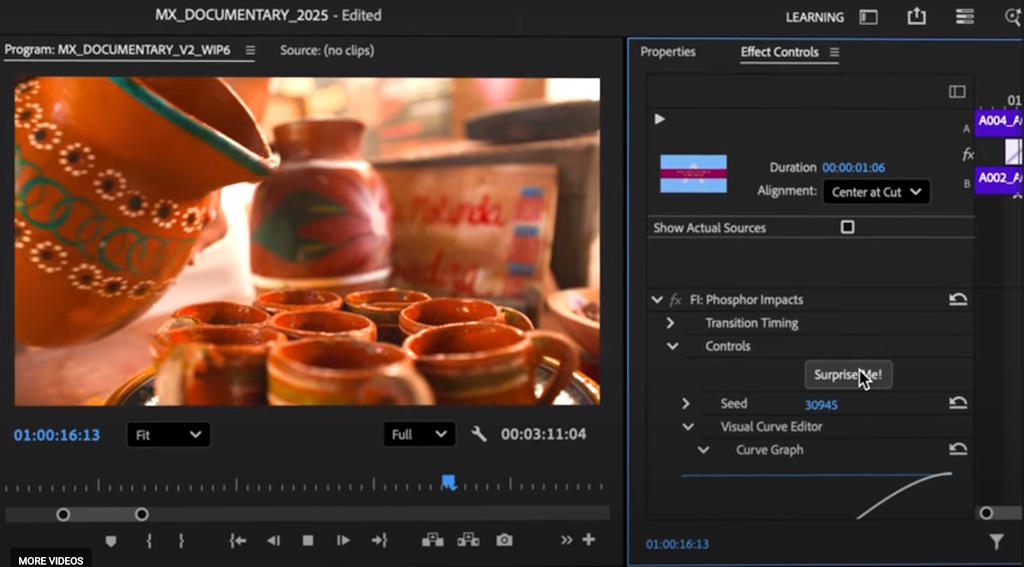This screenshot has height=567, width=1024.
Task: Open the Program monitor wrench settings
Action: [x=478, y=434]
